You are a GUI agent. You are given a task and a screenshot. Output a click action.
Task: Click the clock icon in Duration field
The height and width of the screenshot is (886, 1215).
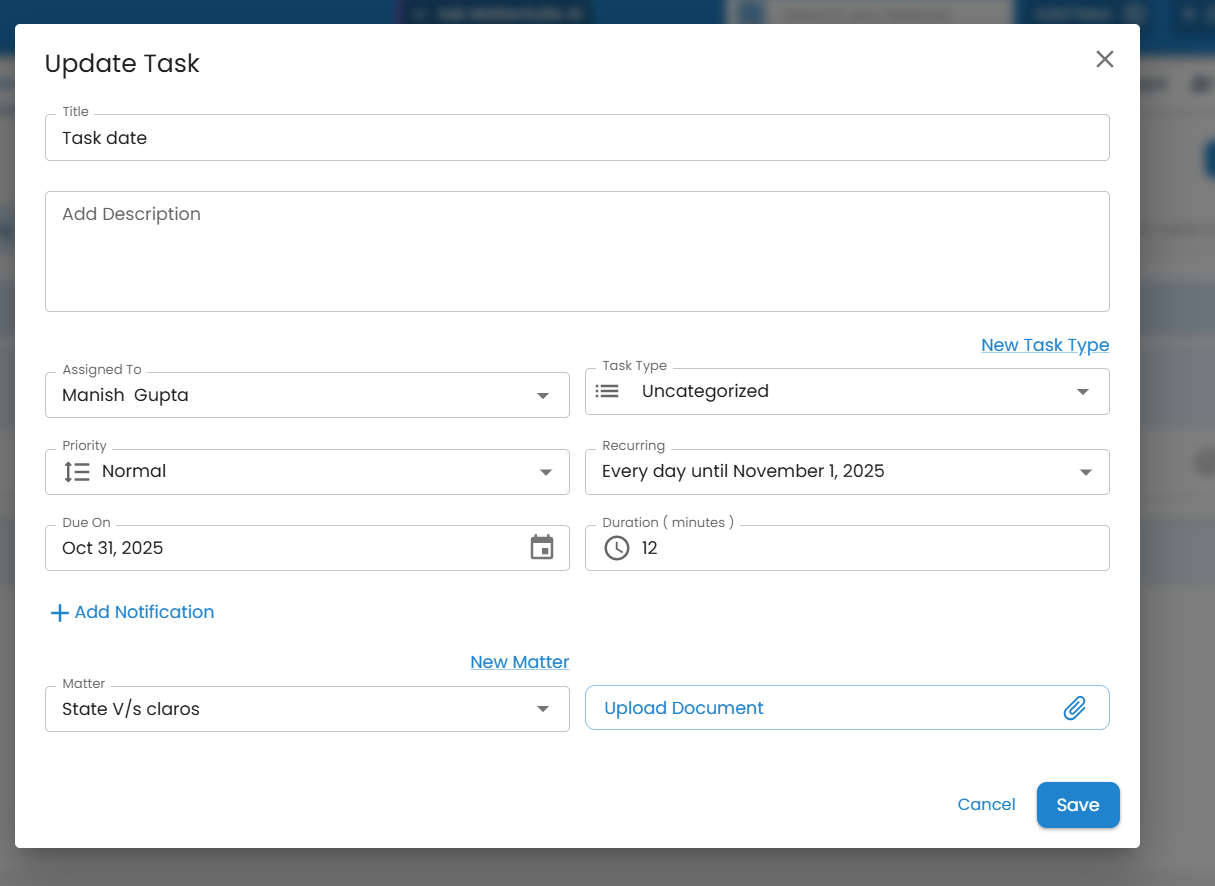[x=617, y=548]
